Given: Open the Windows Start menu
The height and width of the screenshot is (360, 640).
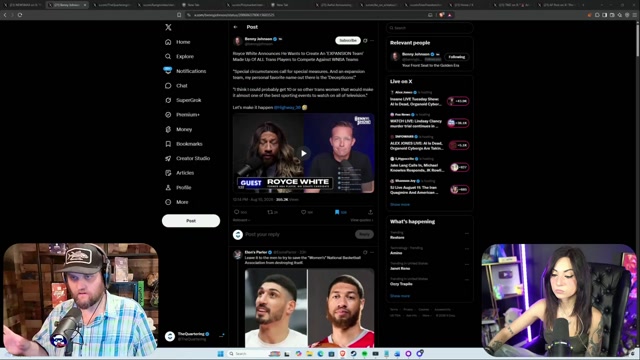Looking at the screenshot, I should tap(220, 353).
